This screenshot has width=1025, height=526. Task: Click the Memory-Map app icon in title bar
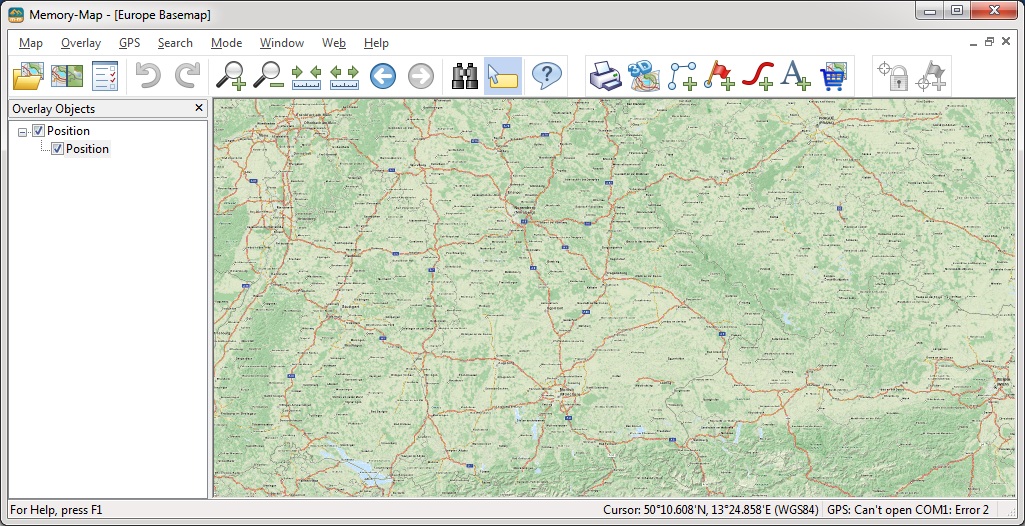[16, 14]
